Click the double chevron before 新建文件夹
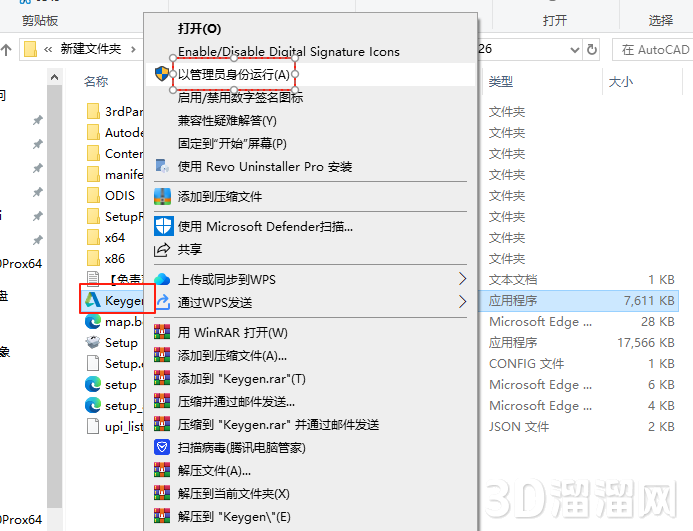The width and height of the screenshot is (693, 531). pyautogui.click(x=48, y=49)
